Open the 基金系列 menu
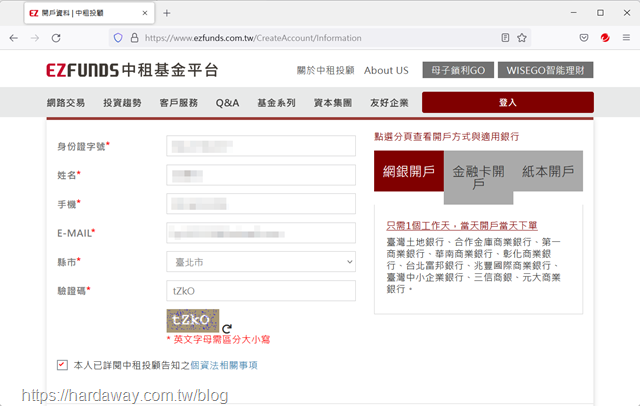This screenshot has width=640, height=406. coord(276,103)
